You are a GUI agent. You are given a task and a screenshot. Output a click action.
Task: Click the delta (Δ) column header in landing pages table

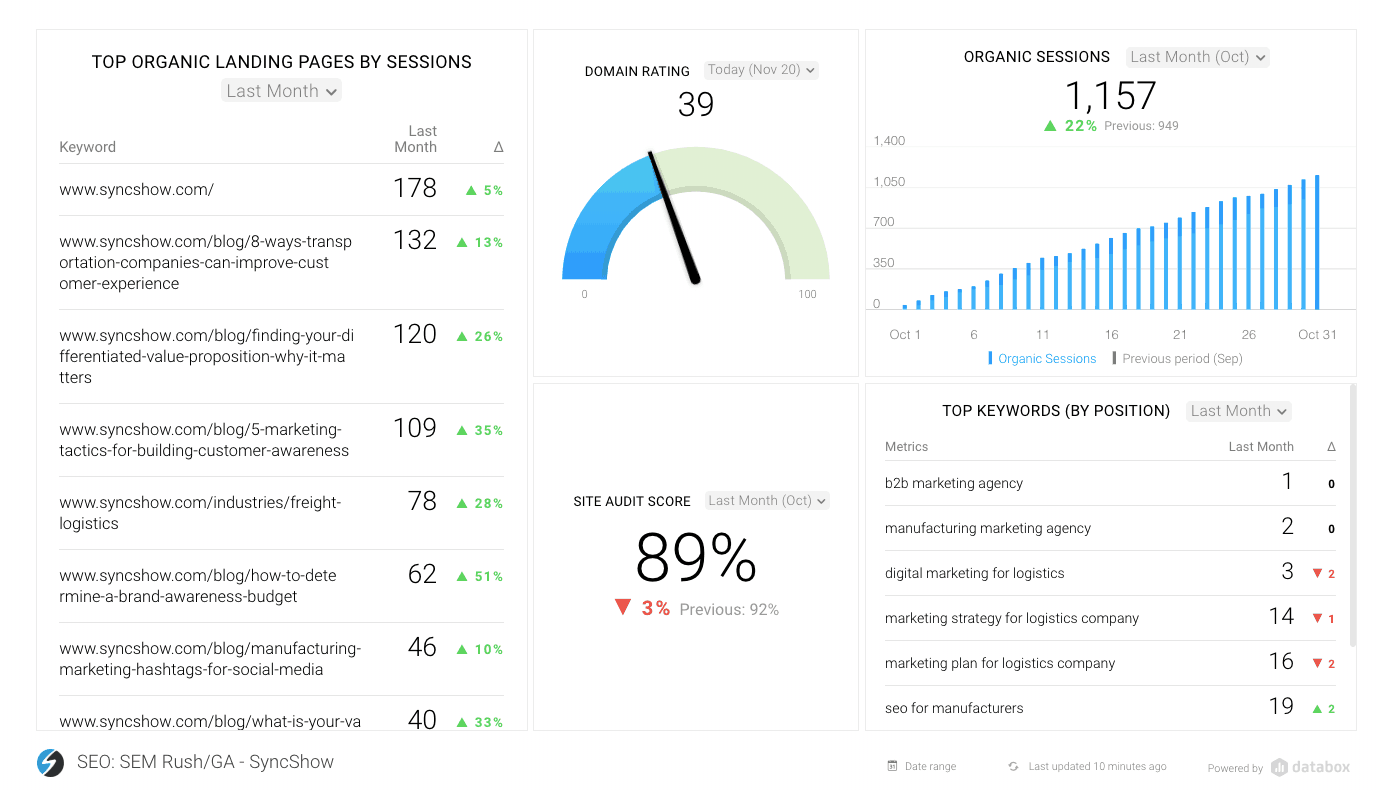coord(498,146)
